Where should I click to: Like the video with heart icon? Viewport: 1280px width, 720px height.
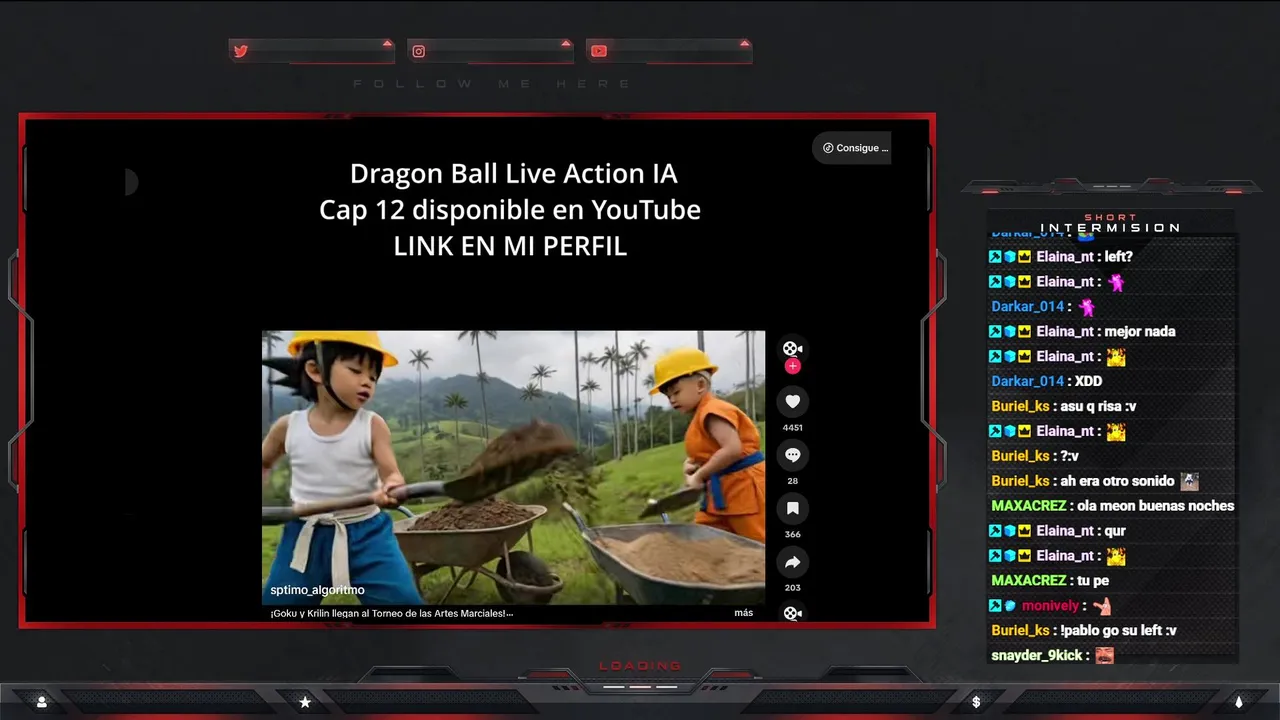point(792,401)
